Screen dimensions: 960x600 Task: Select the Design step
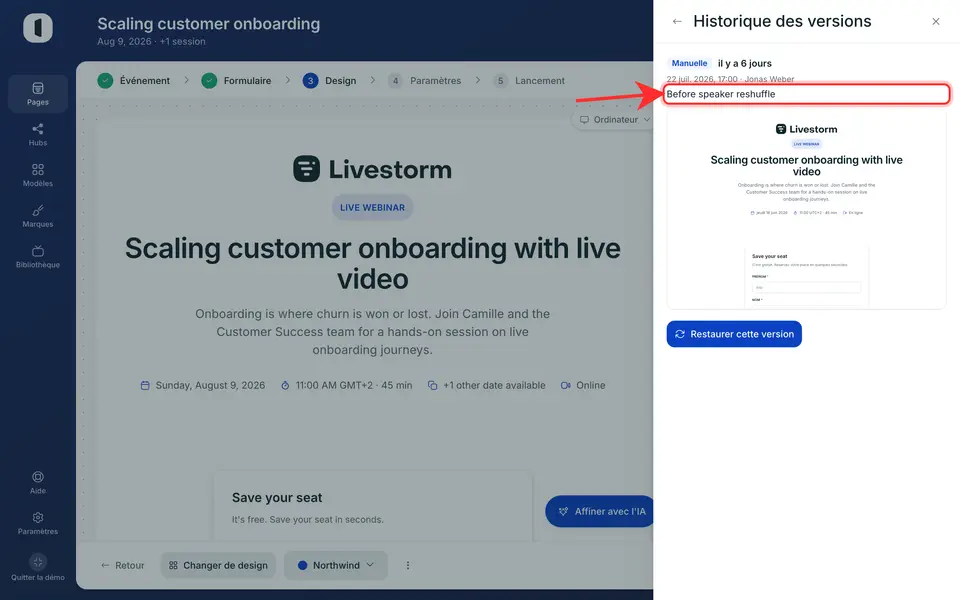coord(329,80)
